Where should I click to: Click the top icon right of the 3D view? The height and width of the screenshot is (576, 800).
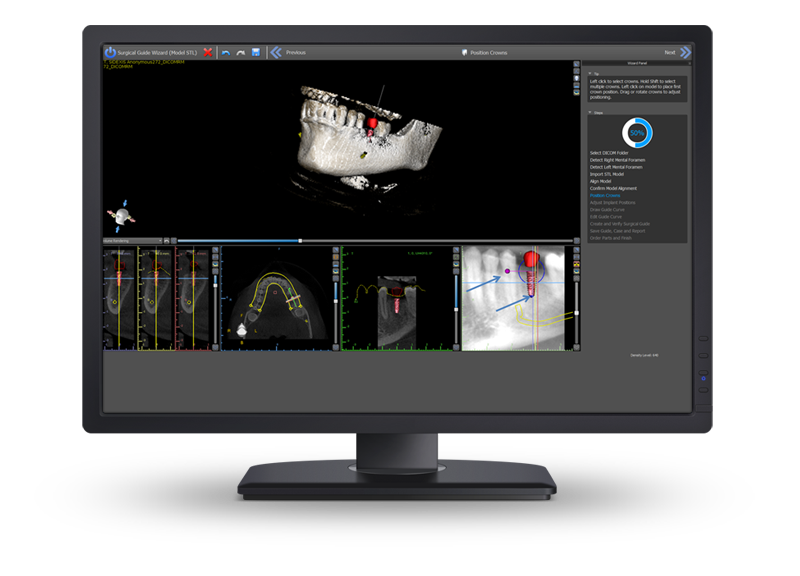coord(577,64)
